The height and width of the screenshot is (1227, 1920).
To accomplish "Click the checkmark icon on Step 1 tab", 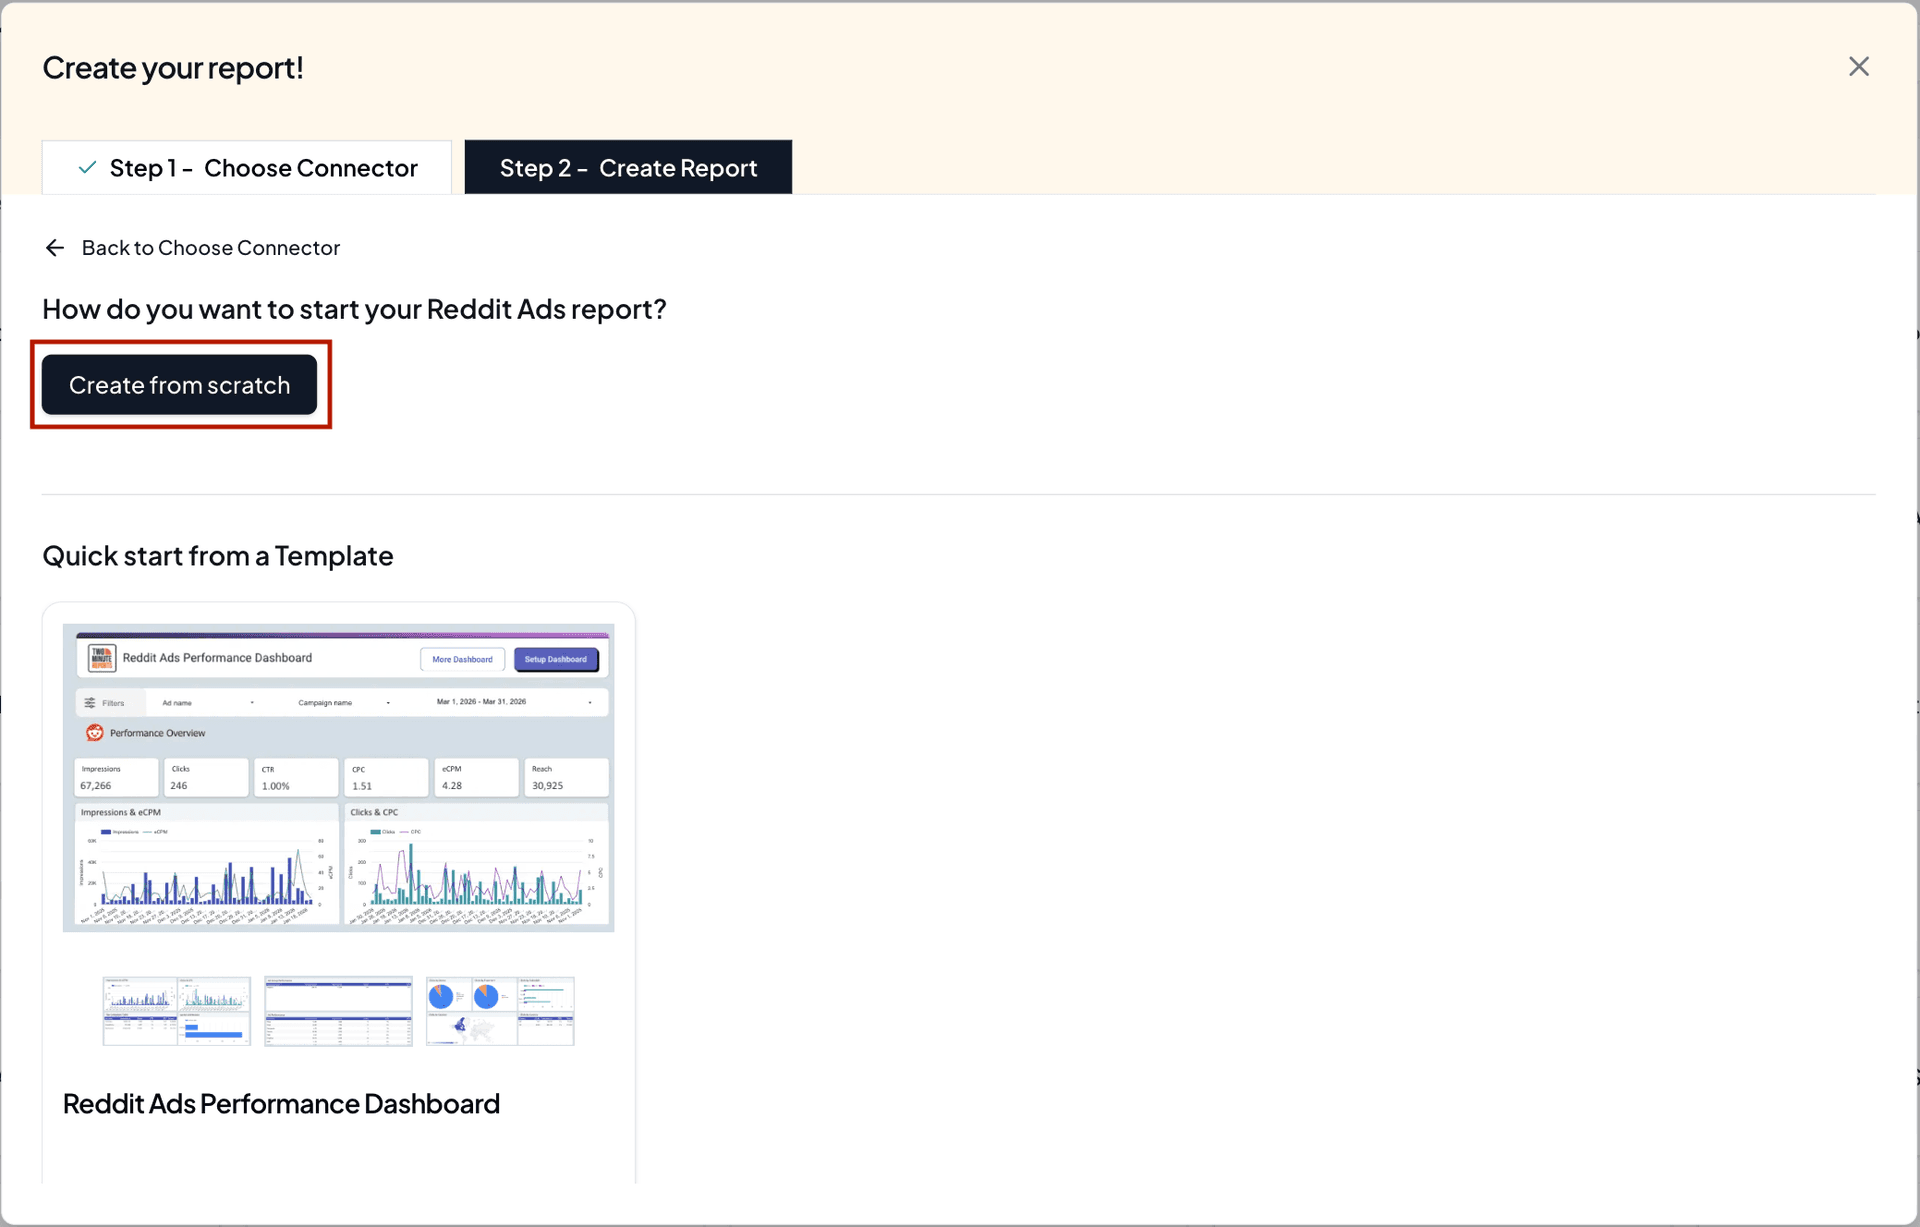I will 87,167.
